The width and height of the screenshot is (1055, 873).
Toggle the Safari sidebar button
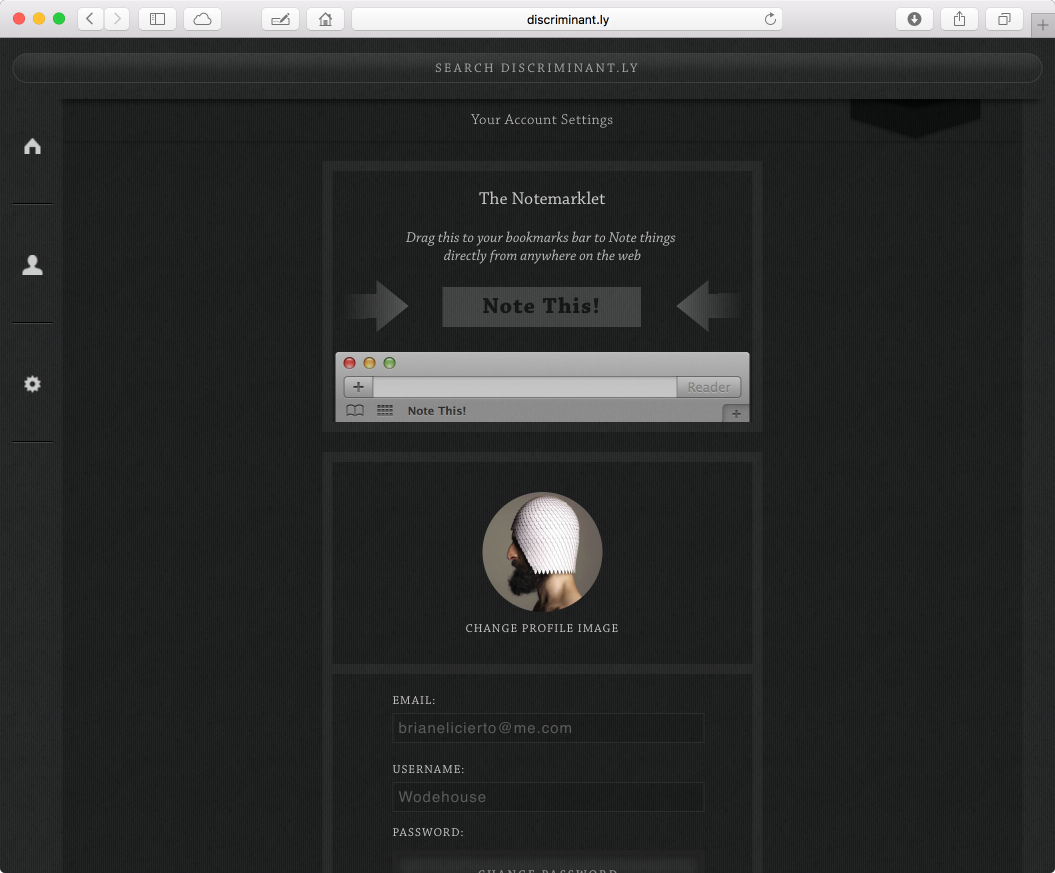pos(157,19)
